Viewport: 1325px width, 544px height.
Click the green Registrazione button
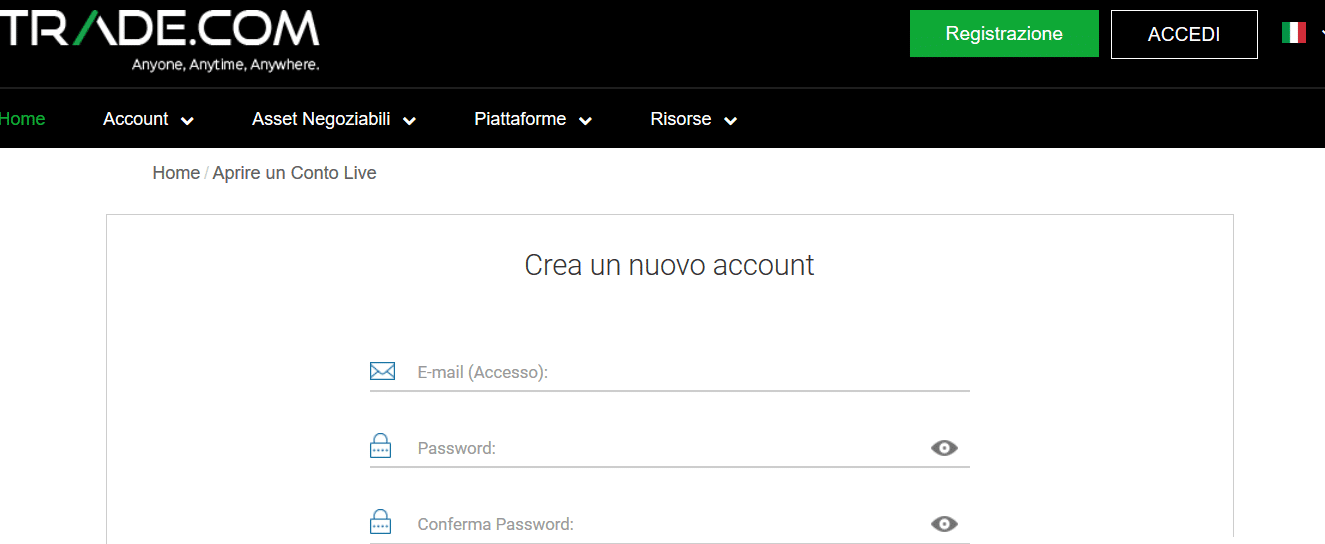(1004, 34)
